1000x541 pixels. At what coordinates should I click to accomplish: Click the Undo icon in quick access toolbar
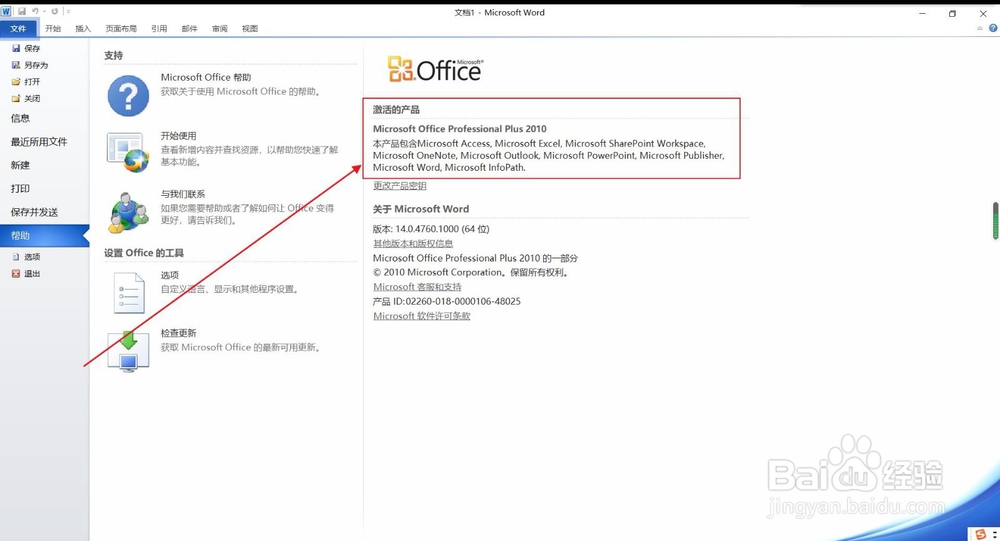point(35,11)
